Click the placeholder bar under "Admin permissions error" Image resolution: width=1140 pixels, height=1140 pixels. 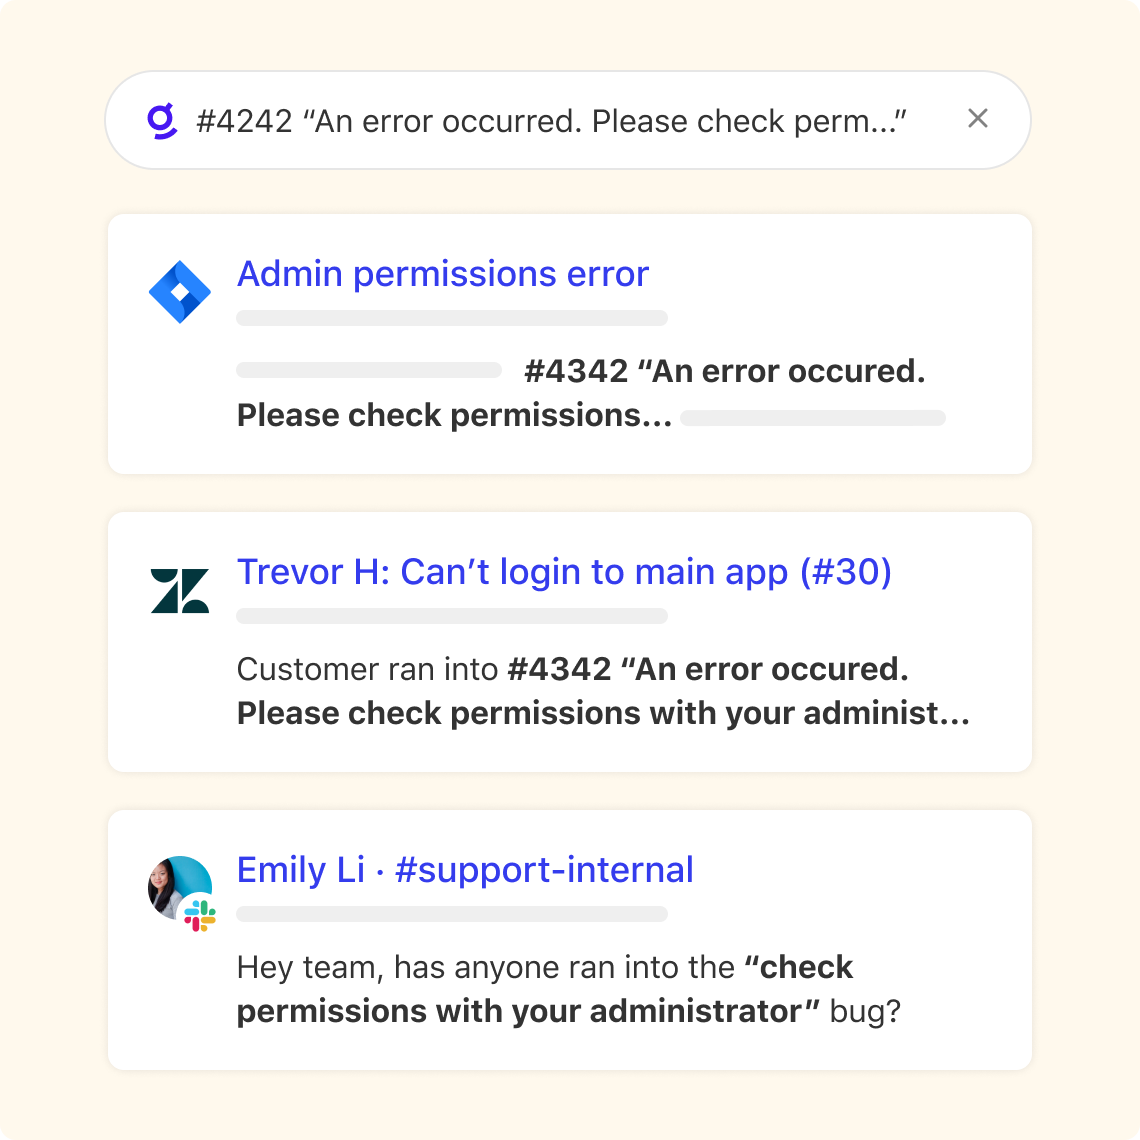[452, 319]
